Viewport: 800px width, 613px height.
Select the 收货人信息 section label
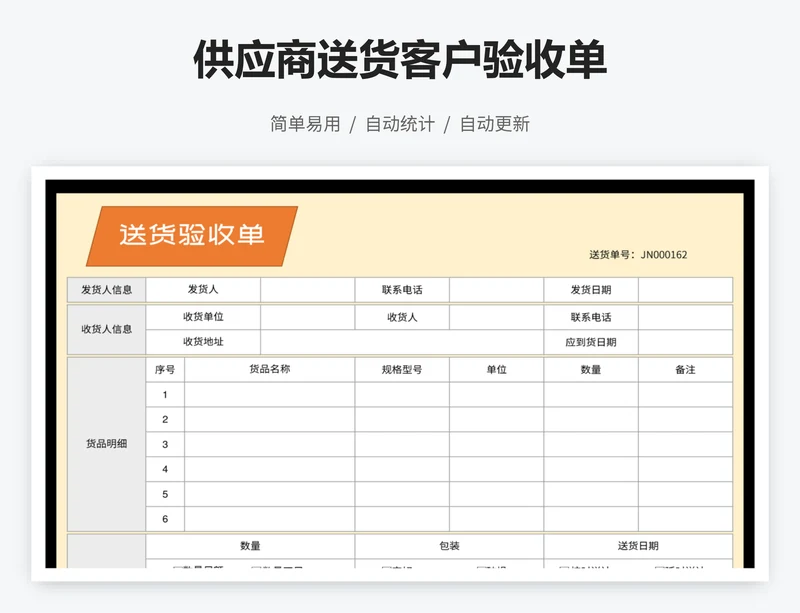[107, 329]
